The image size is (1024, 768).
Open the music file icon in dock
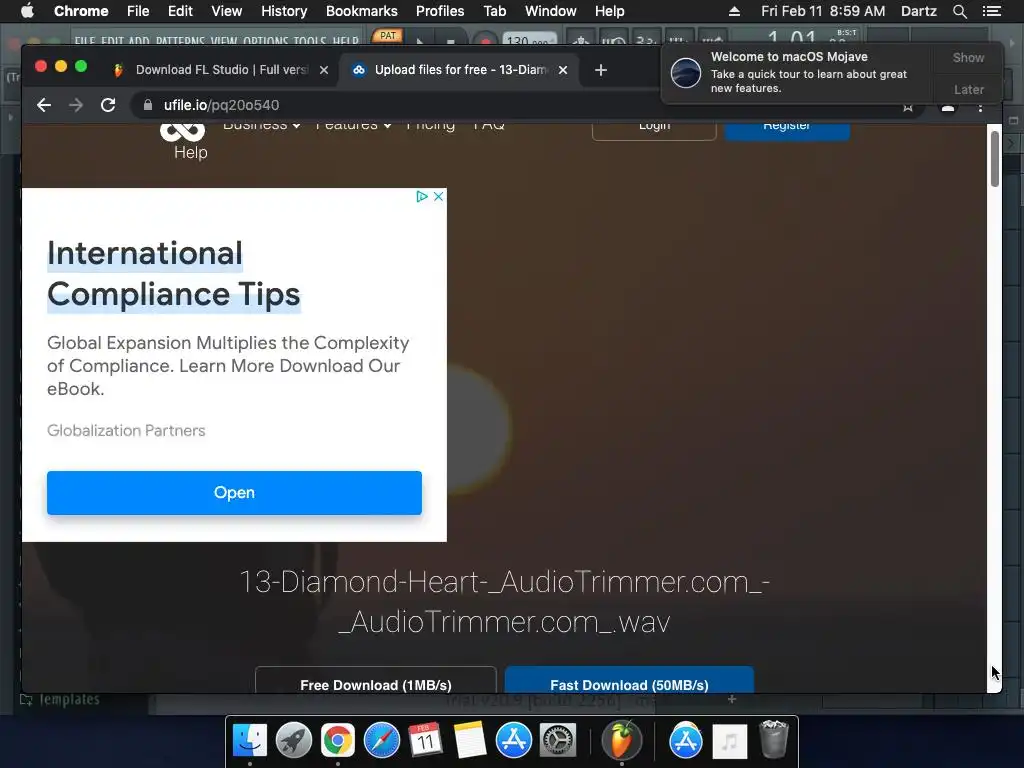coord(729,741)
